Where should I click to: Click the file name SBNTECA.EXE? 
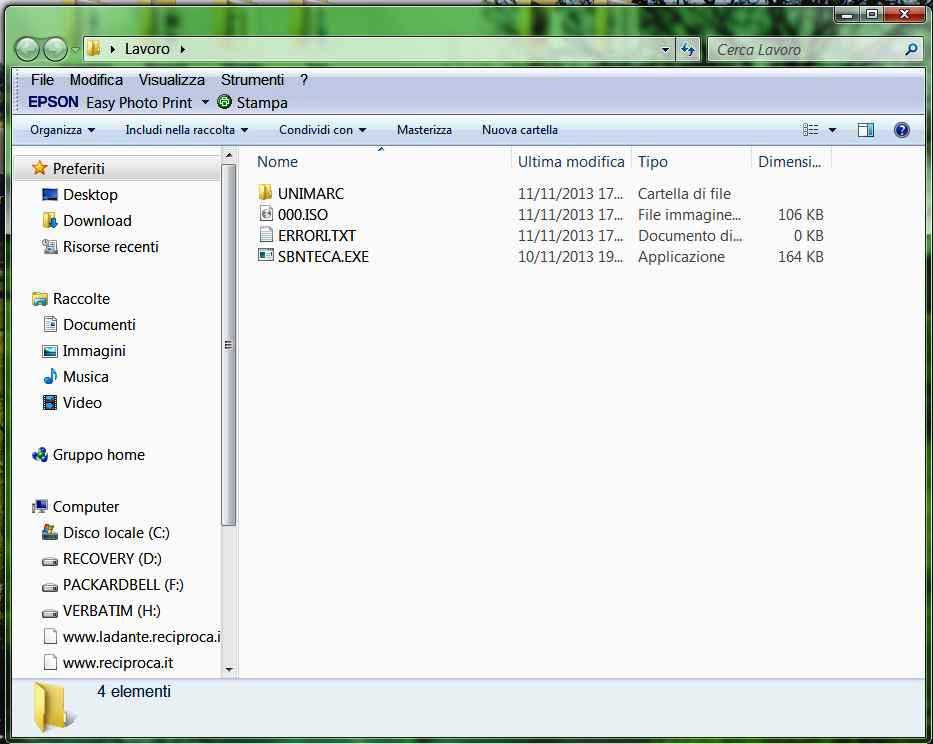(x=323, y=257)
